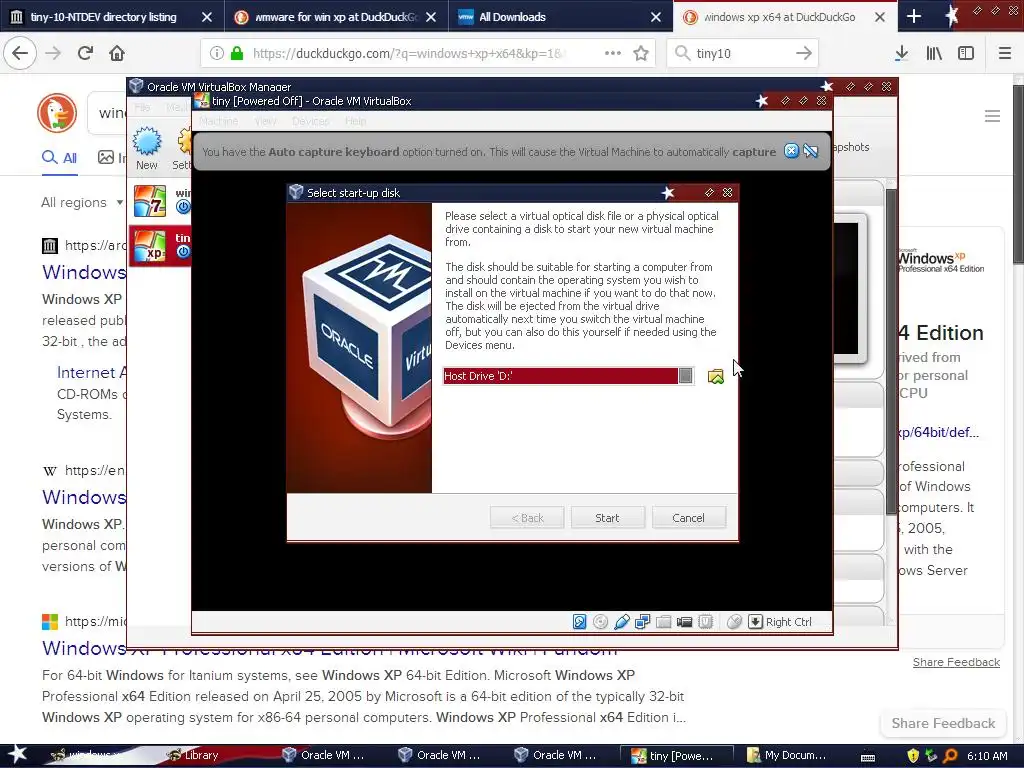Viewport: 1024px width, 768px height.
Task: Dismiss the Auto capture keyboard notification
Action: 792,151
